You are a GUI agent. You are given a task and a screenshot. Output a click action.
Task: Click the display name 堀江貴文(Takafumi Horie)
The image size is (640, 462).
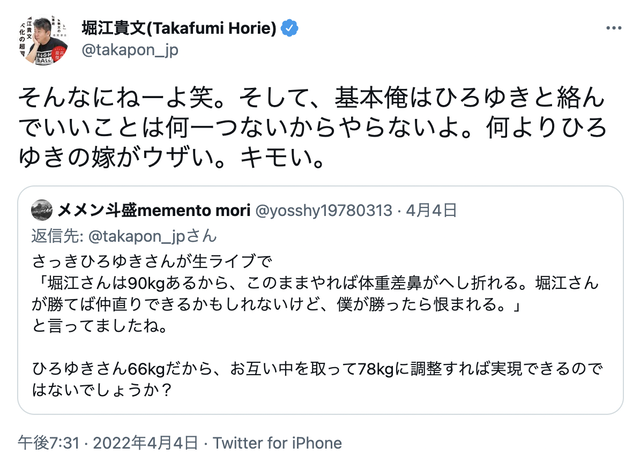pos(179,28)
